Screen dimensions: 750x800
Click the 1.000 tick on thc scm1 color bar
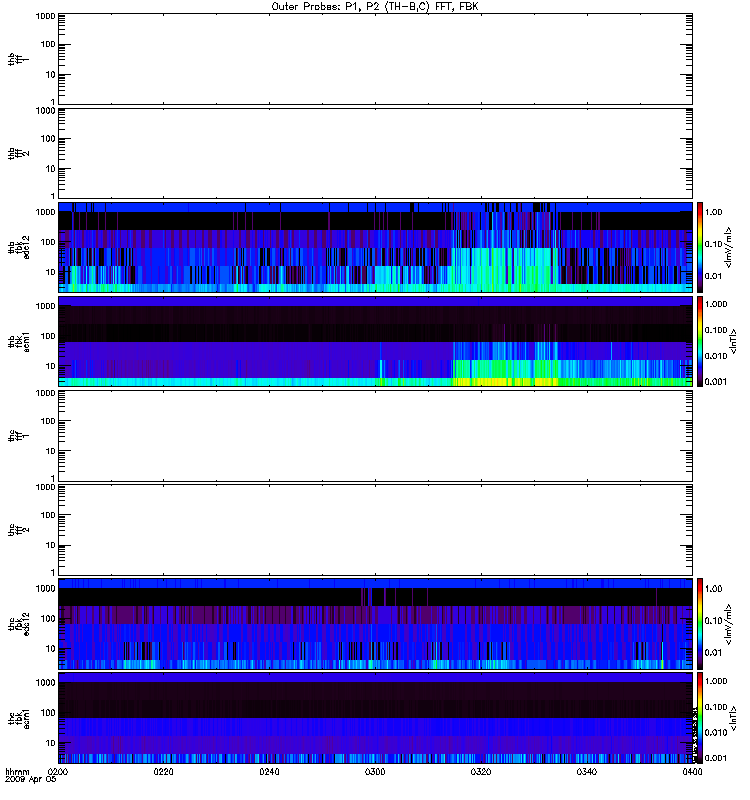[x=716, y=681]
